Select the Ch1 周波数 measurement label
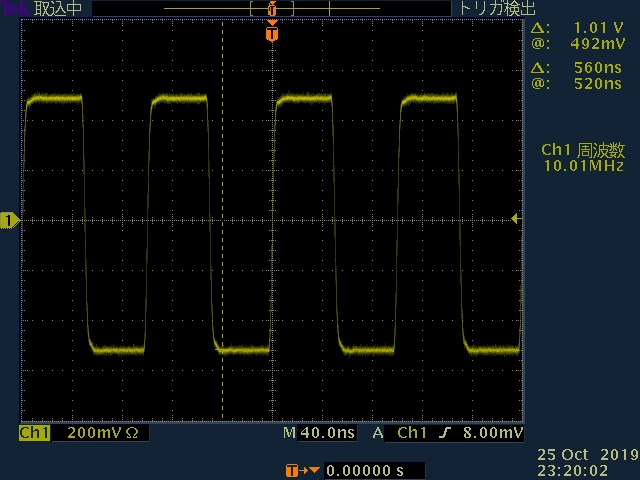This screenshot has height=480, width=640. pos(583,149)
